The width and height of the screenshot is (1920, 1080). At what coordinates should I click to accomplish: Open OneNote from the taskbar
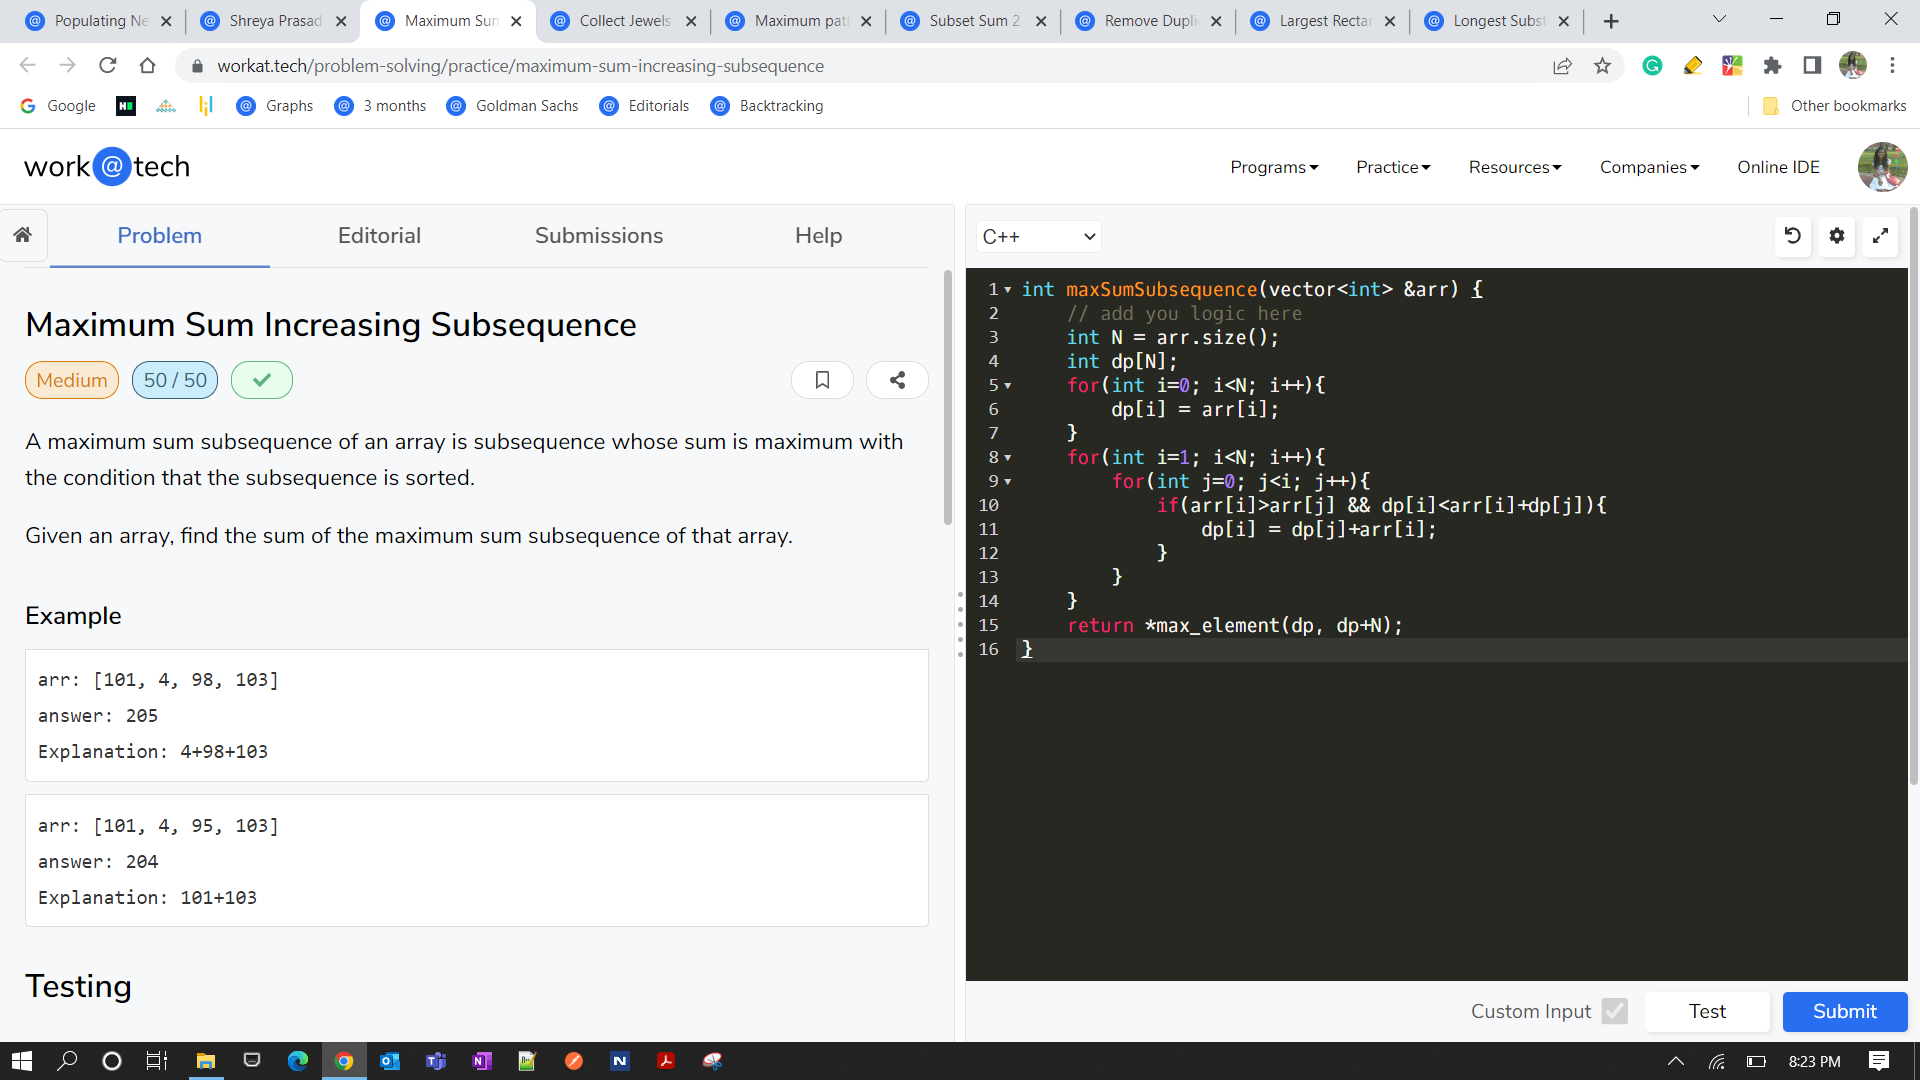tap(482, 1061)
